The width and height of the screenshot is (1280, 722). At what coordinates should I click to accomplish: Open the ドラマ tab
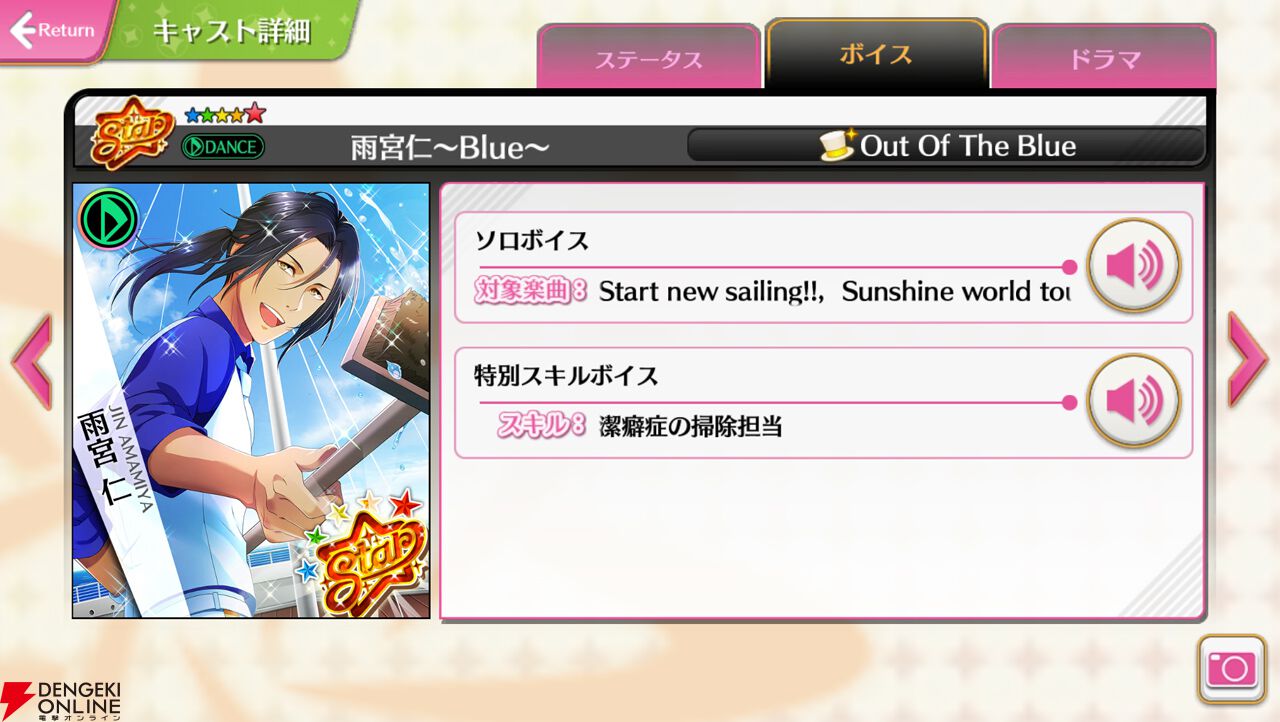pos(1104,58)
